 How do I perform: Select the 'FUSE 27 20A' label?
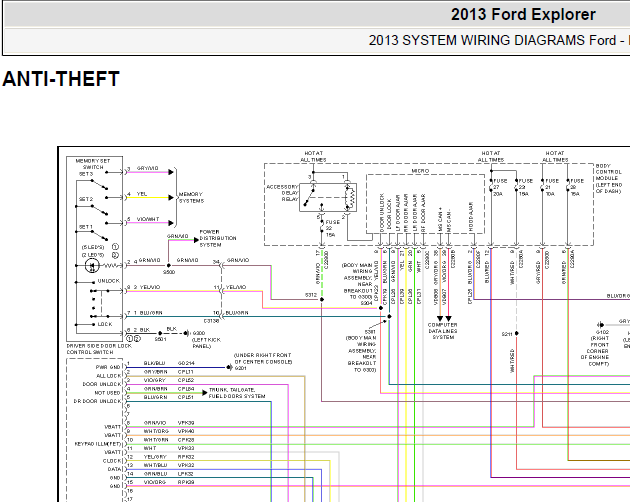(x=498, y=187)
